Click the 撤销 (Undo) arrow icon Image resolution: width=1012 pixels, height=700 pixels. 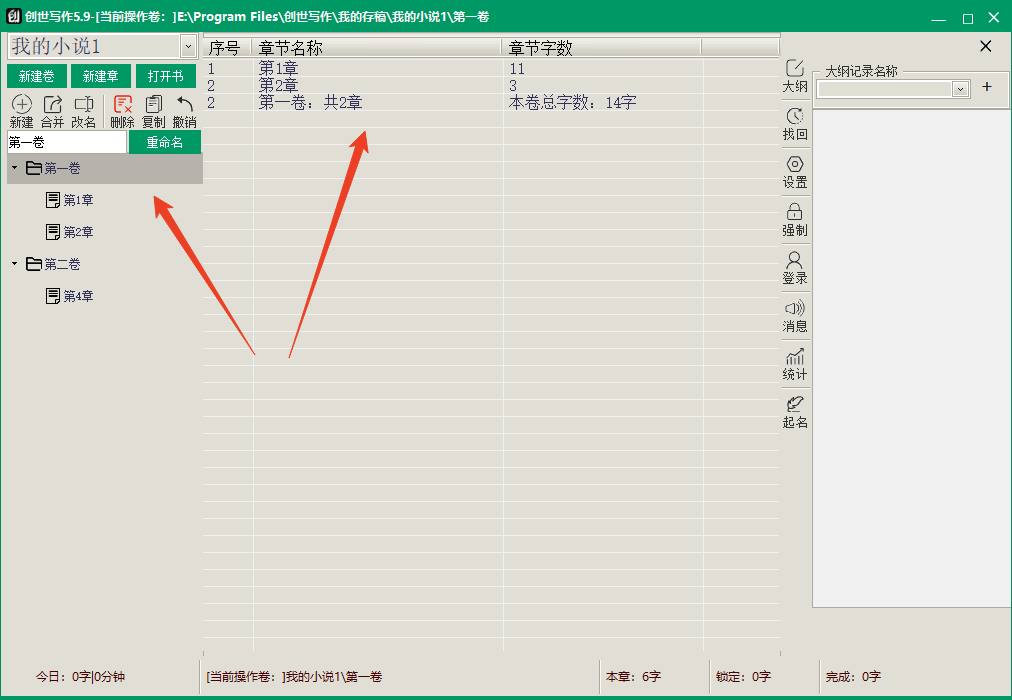(x=185, y=105)
